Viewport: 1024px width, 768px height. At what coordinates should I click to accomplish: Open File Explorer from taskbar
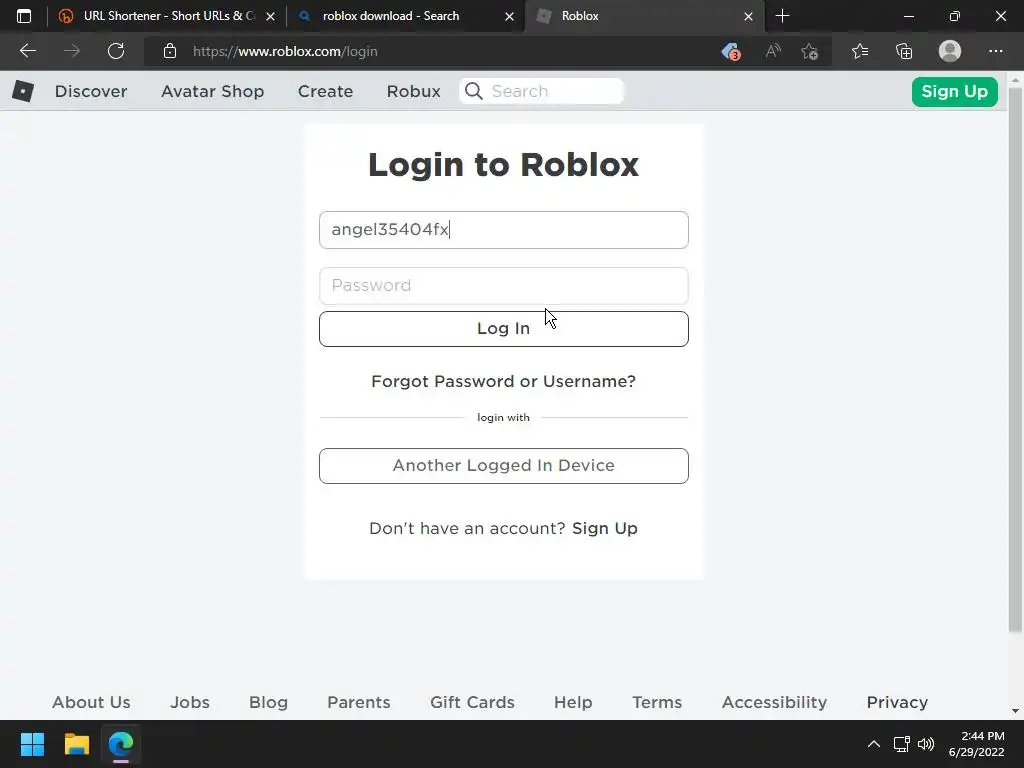(x=76, y=744)
